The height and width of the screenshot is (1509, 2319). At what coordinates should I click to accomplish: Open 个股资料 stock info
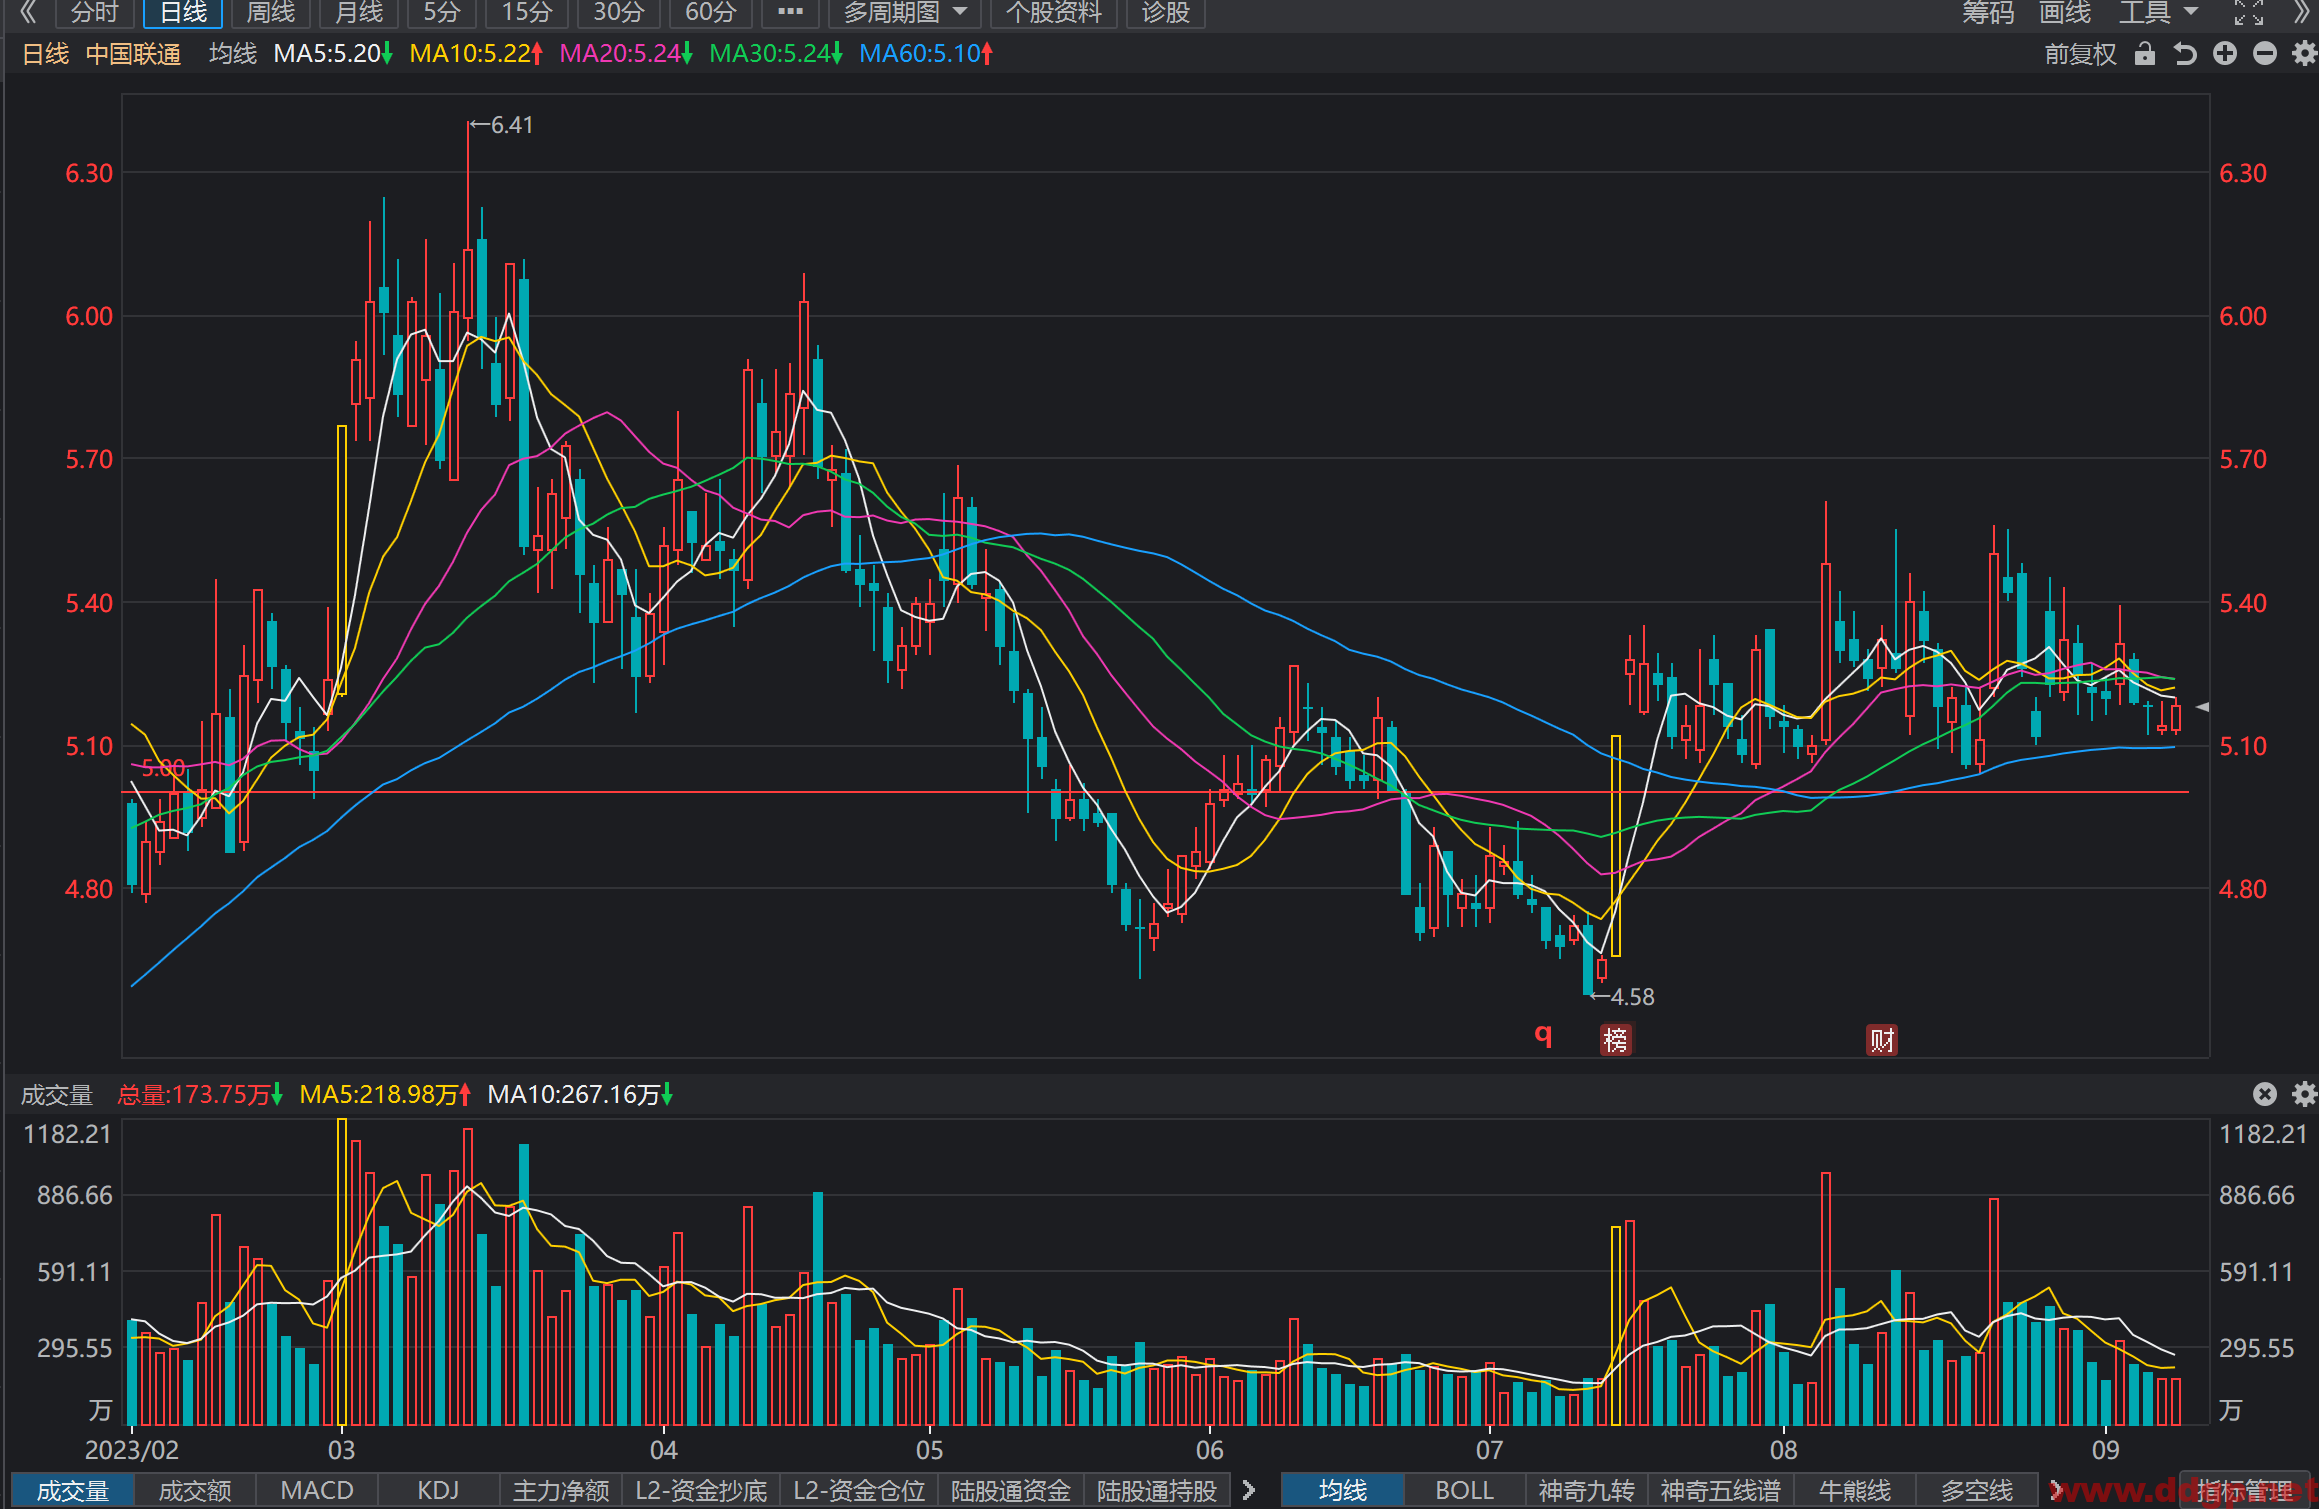[1053, 12]
